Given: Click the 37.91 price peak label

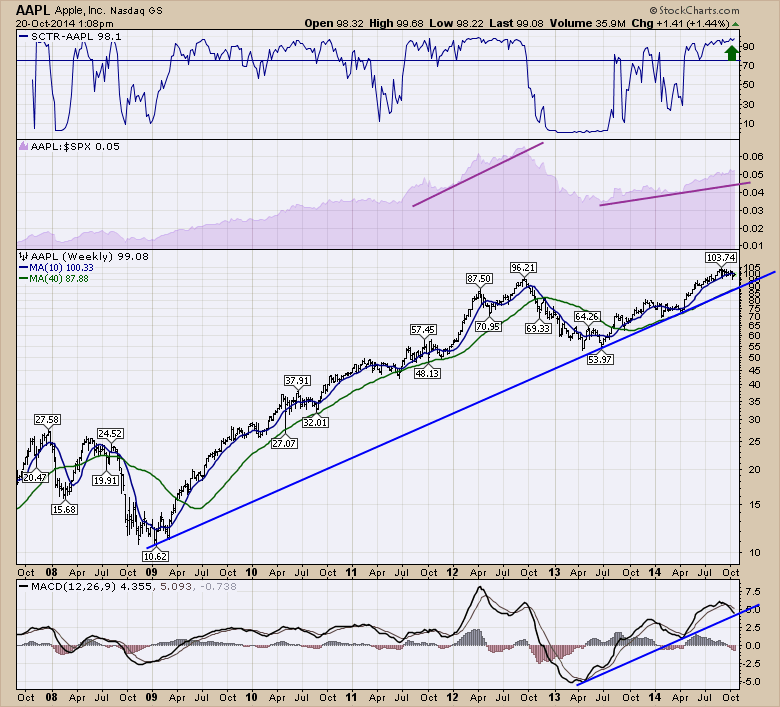Looking at the screenshot, I should 297,381.
